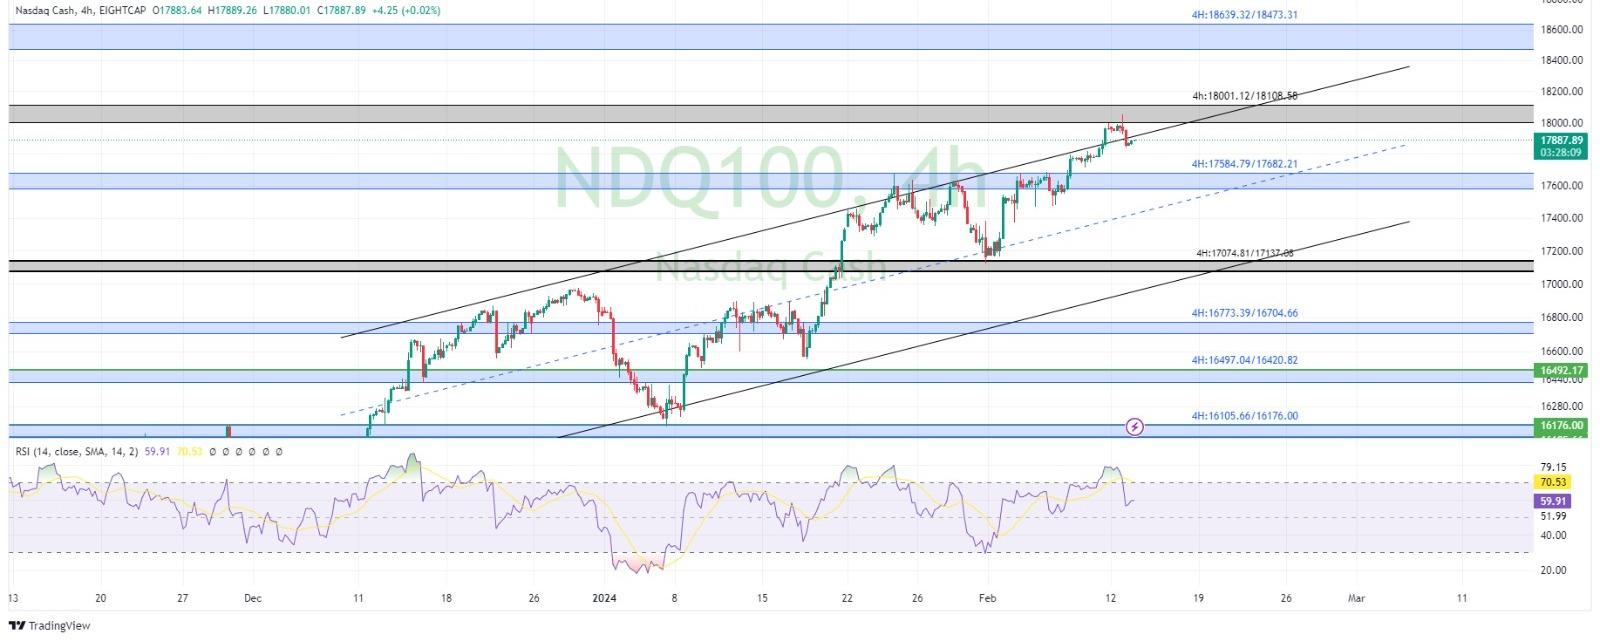Click the blue 16176.00 price tag
Image resolution: width=1600 pixels, height=641 pixels.
pos(1561,425)
